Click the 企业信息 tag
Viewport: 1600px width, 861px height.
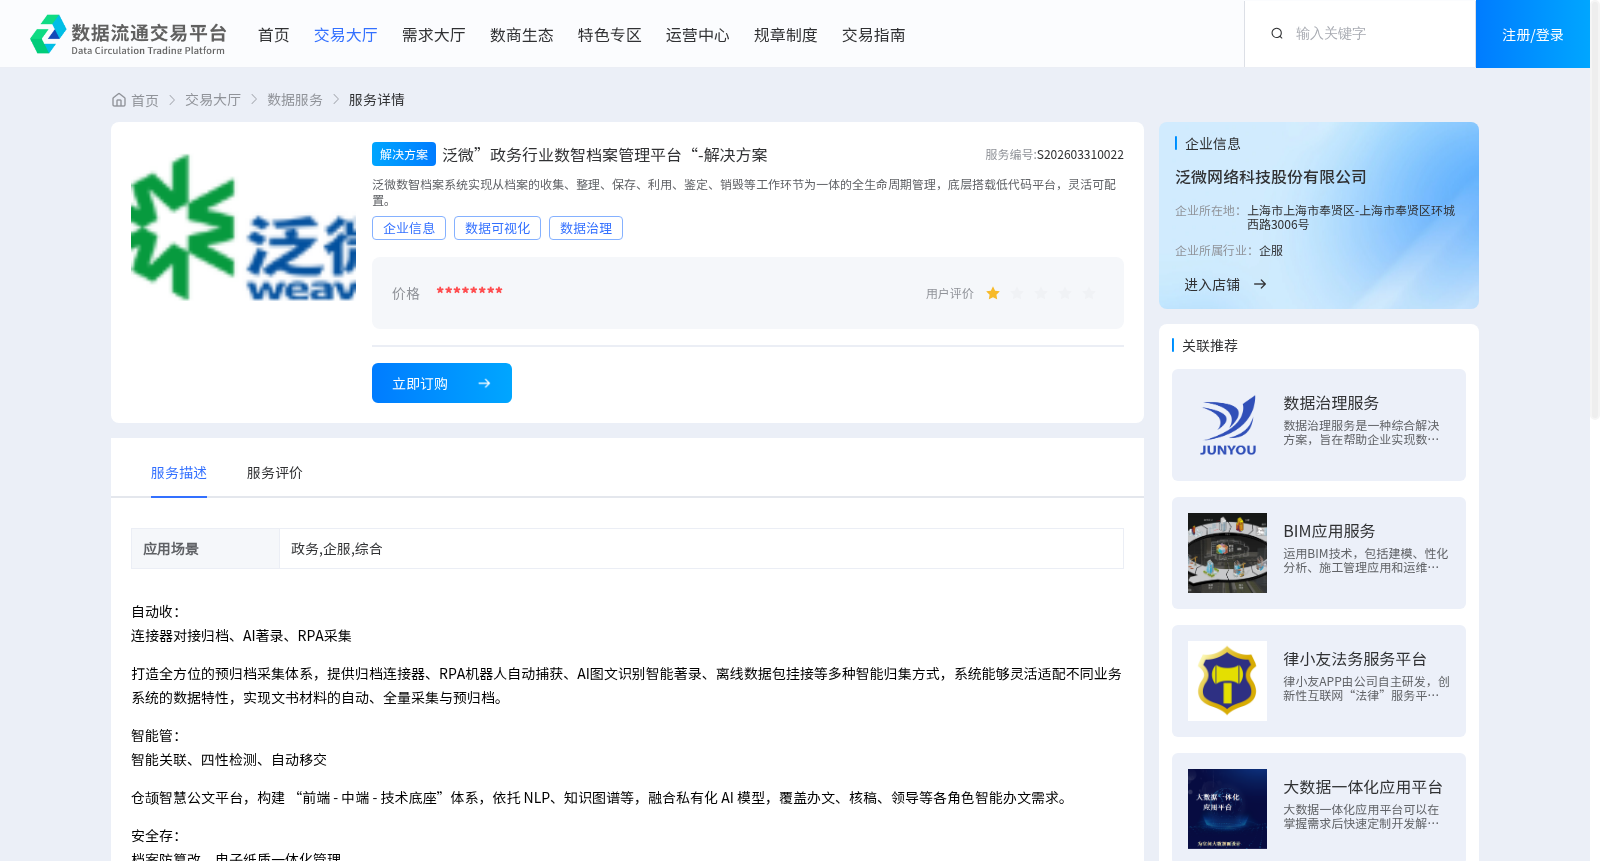[409, 228]
